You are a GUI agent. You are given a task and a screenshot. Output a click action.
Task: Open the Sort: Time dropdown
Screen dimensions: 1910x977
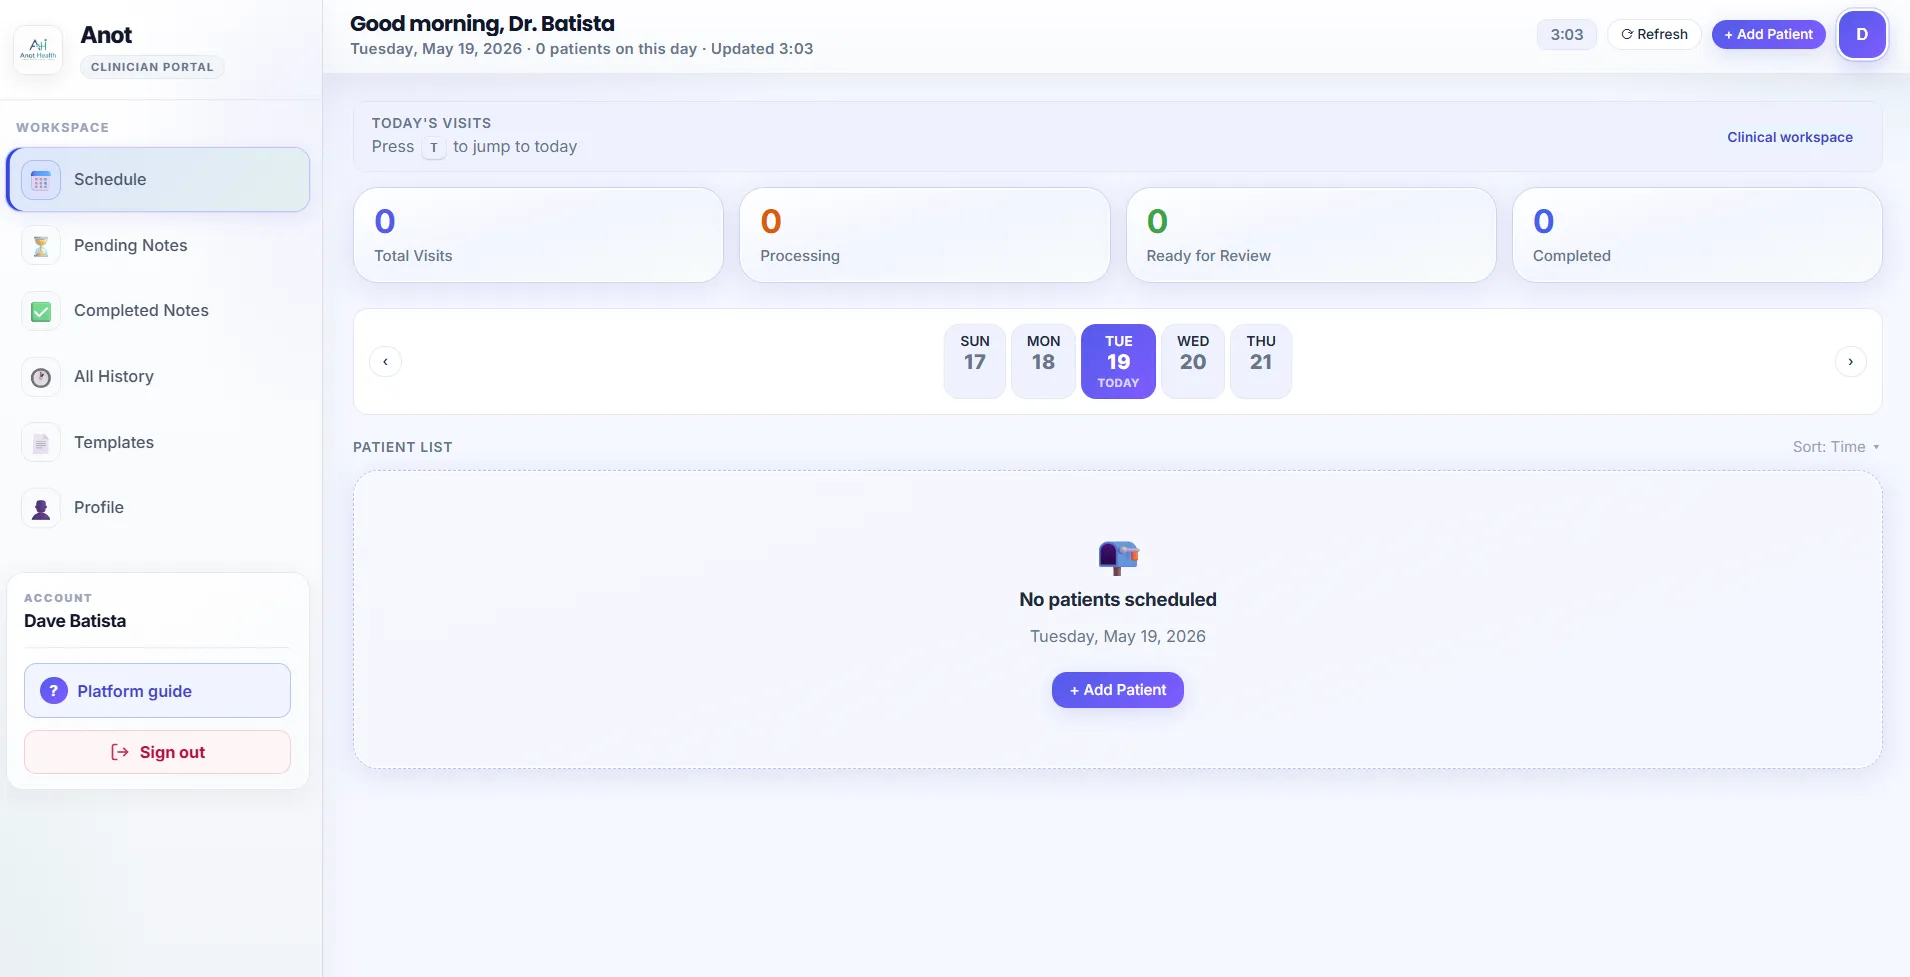pos(1836,447)
